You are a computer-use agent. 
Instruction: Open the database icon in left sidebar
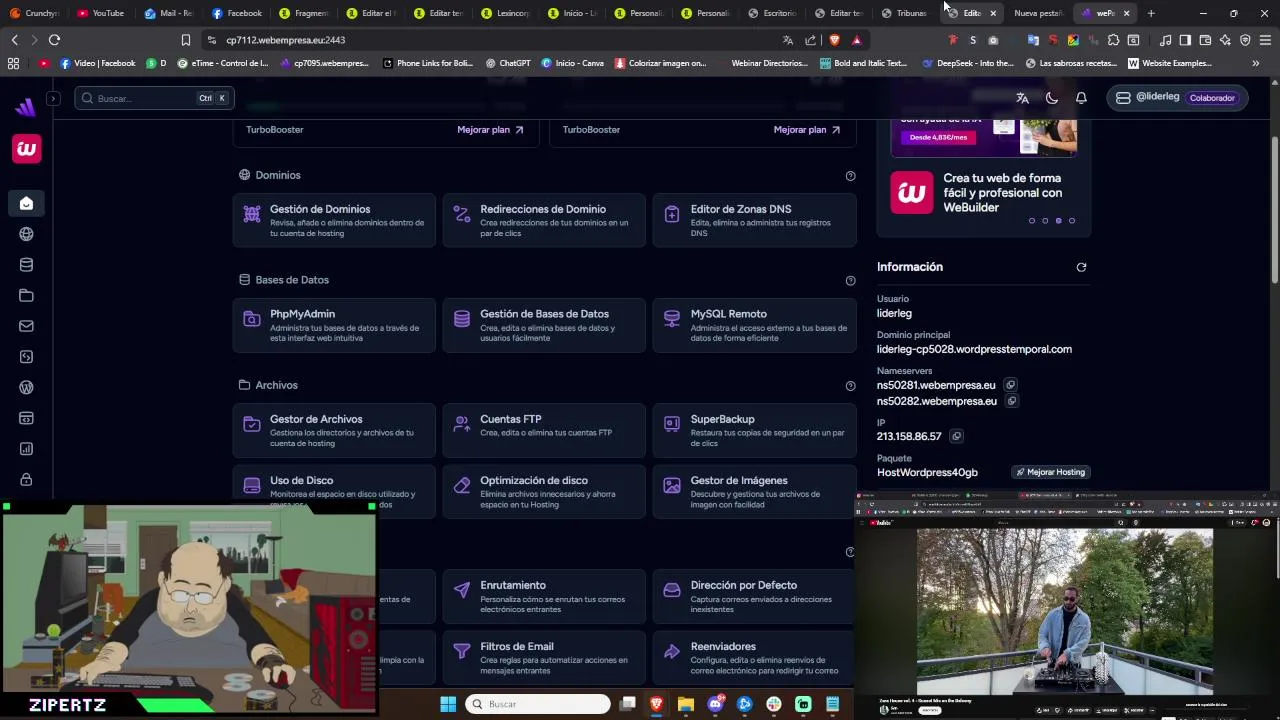coord(26,265)
